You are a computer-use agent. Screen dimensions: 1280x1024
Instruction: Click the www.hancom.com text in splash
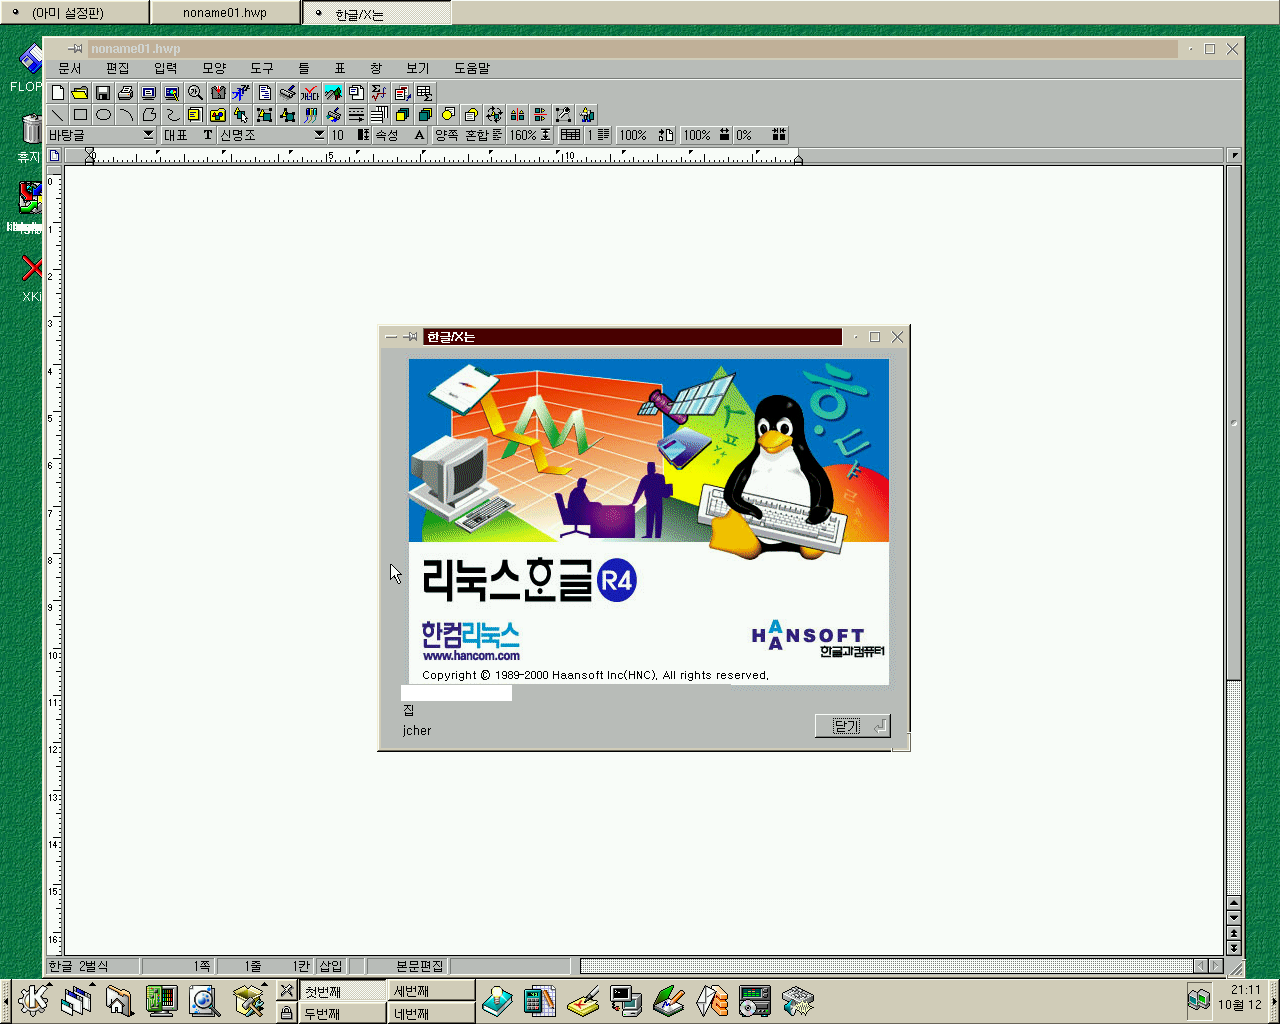471,656
